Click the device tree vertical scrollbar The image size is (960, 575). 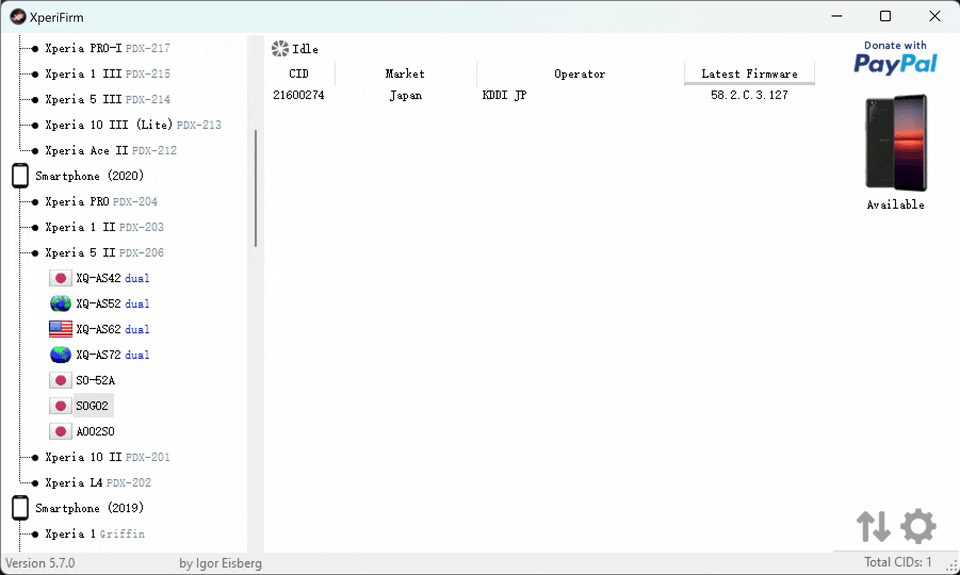[255, 189]
